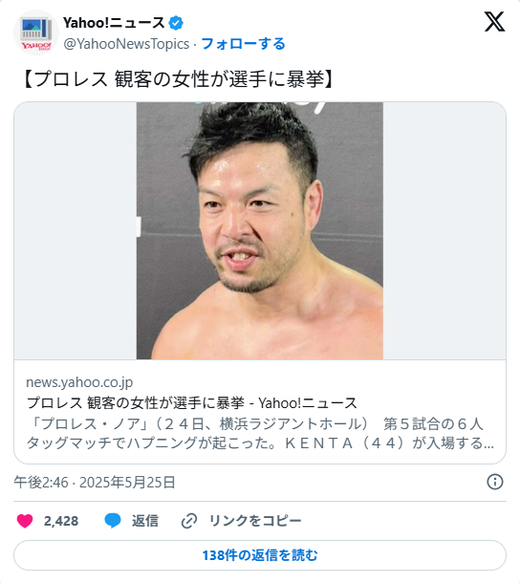Viewport: 520px width, 583px height.
Task: Click the 2,428 likes count
Action: (x=61, y=521)
